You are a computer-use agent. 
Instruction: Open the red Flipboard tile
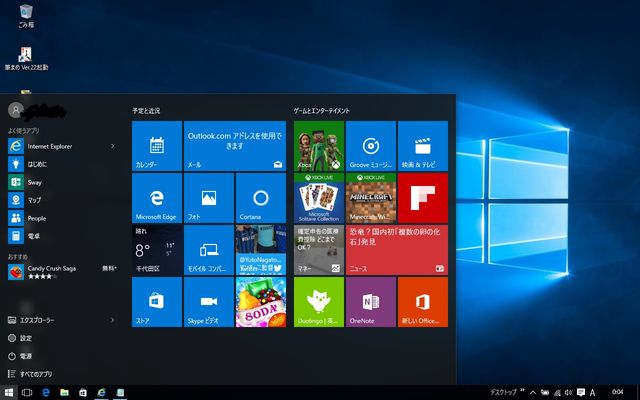click(423, 198)
